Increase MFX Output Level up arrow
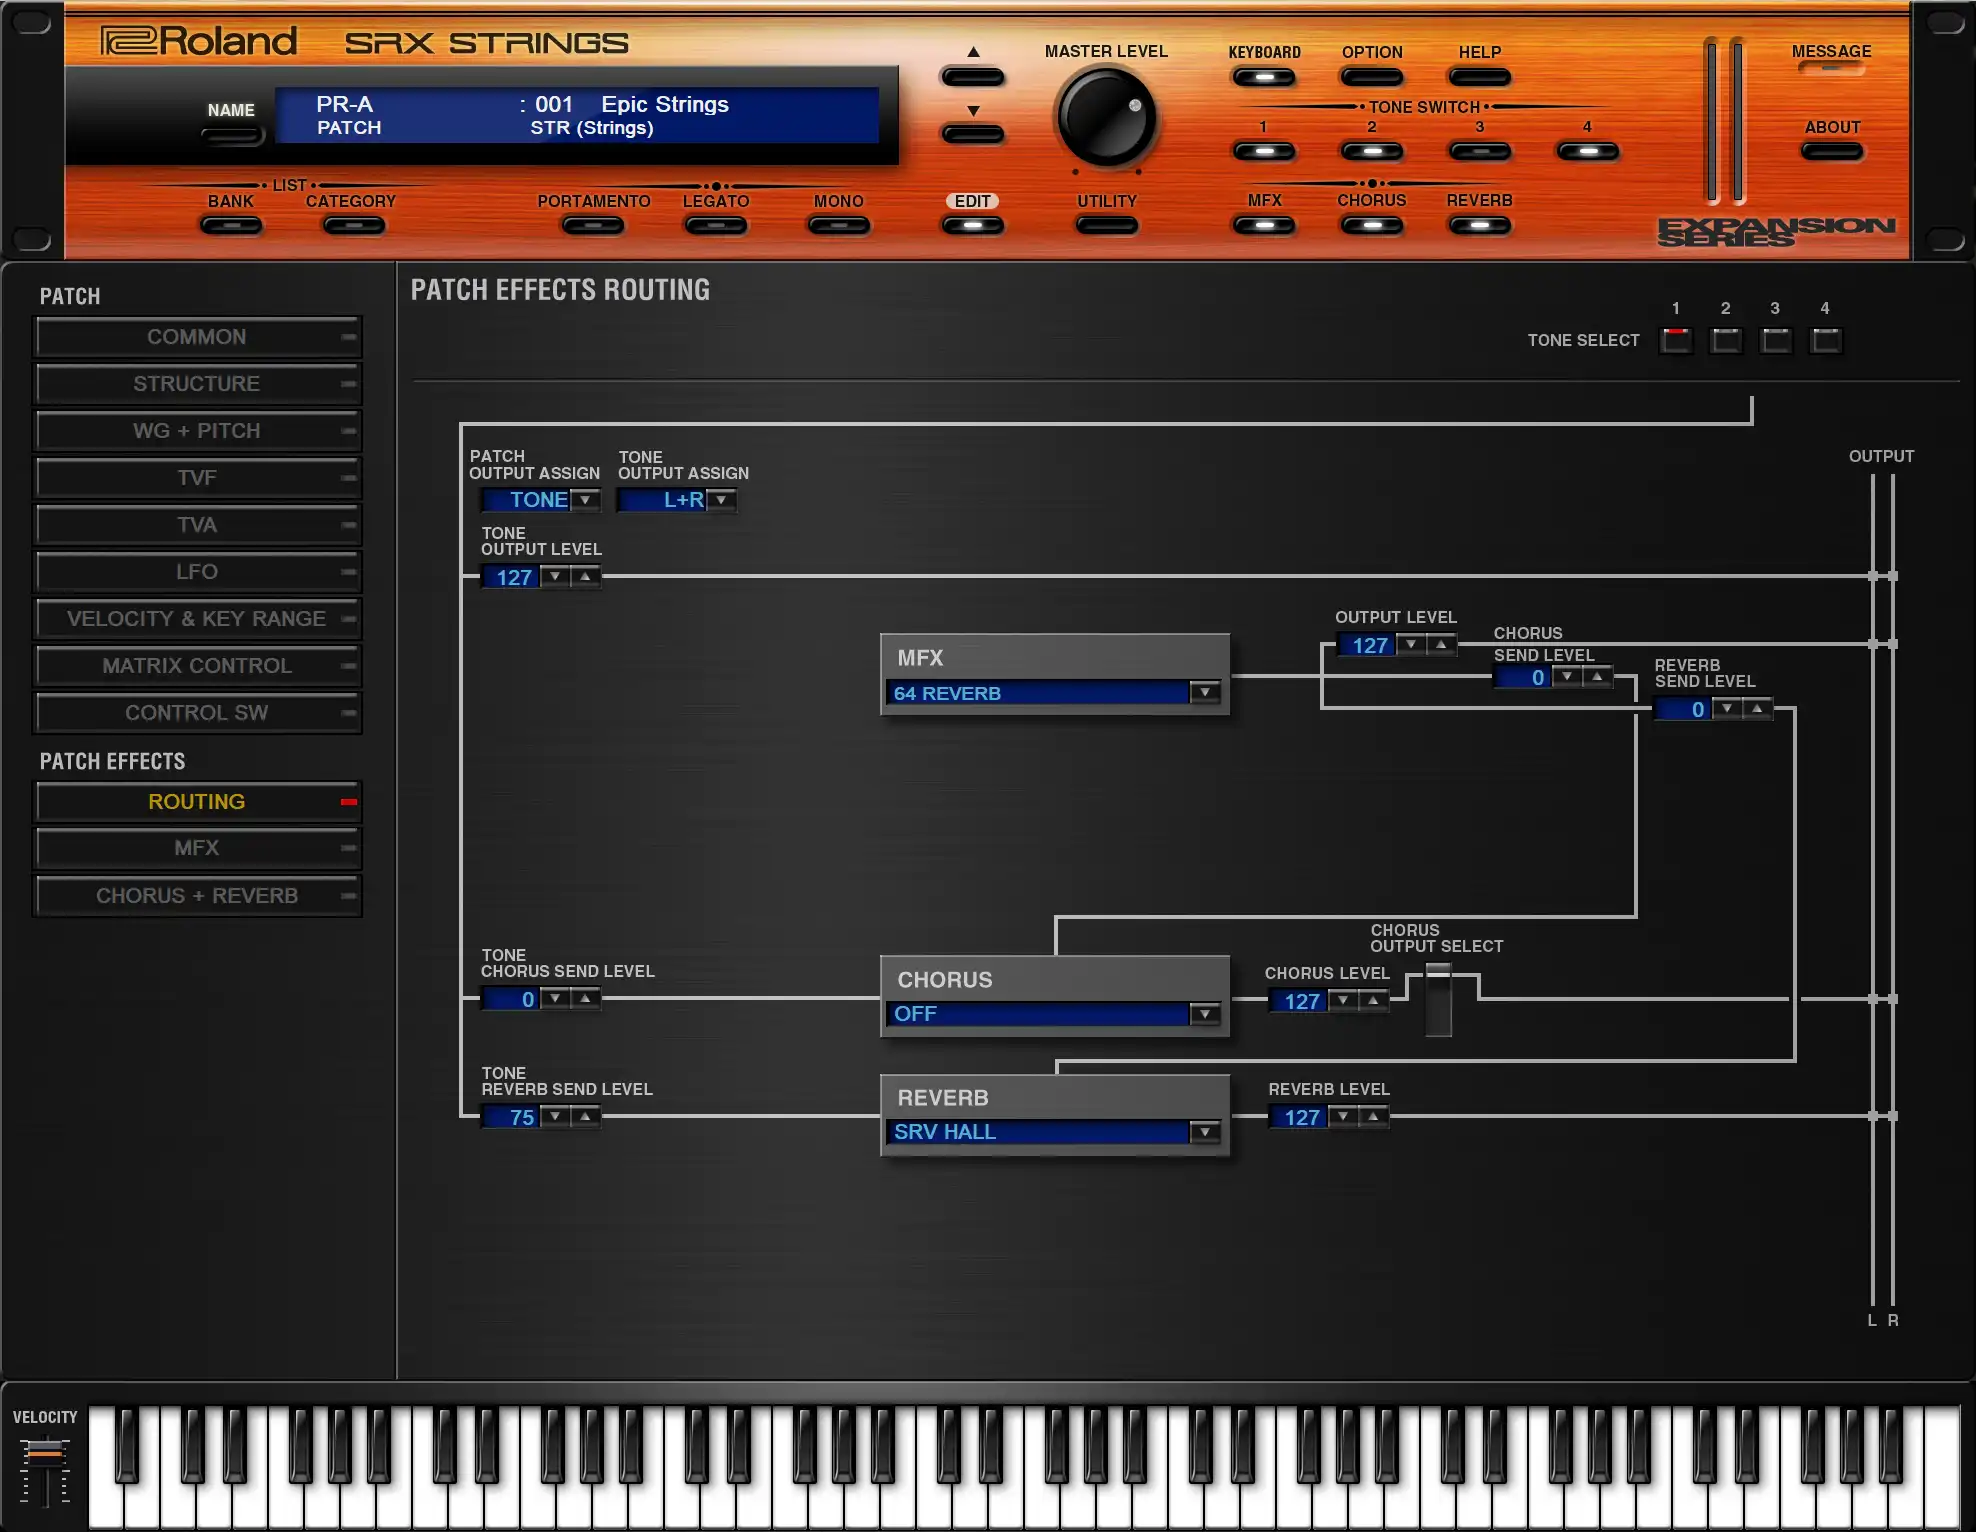This screenshot has width=1976, height=1532. (1441, 645)
